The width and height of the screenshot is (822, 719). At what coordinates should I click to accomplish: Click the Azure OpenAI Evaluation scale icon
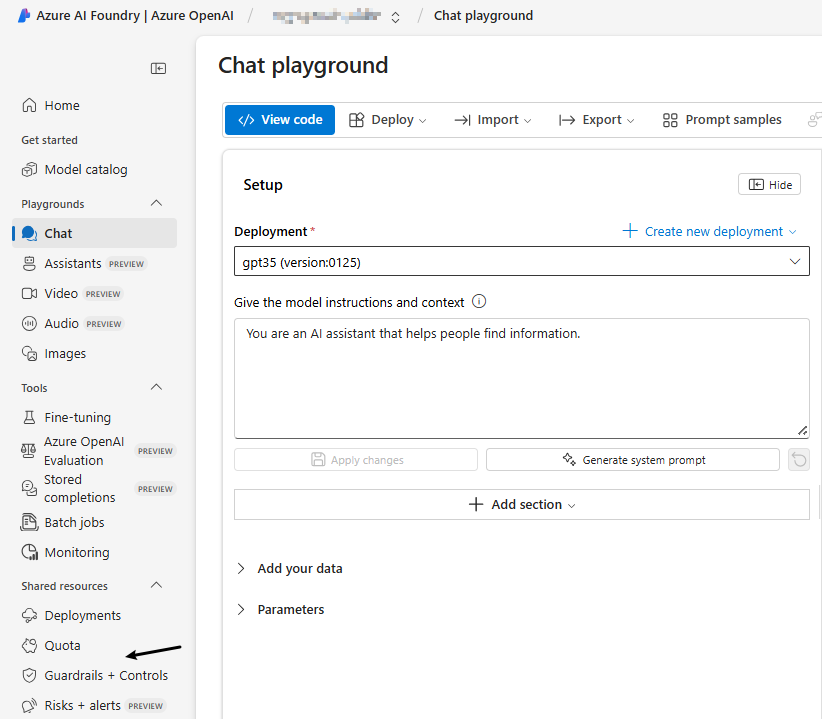coord(28,451)
